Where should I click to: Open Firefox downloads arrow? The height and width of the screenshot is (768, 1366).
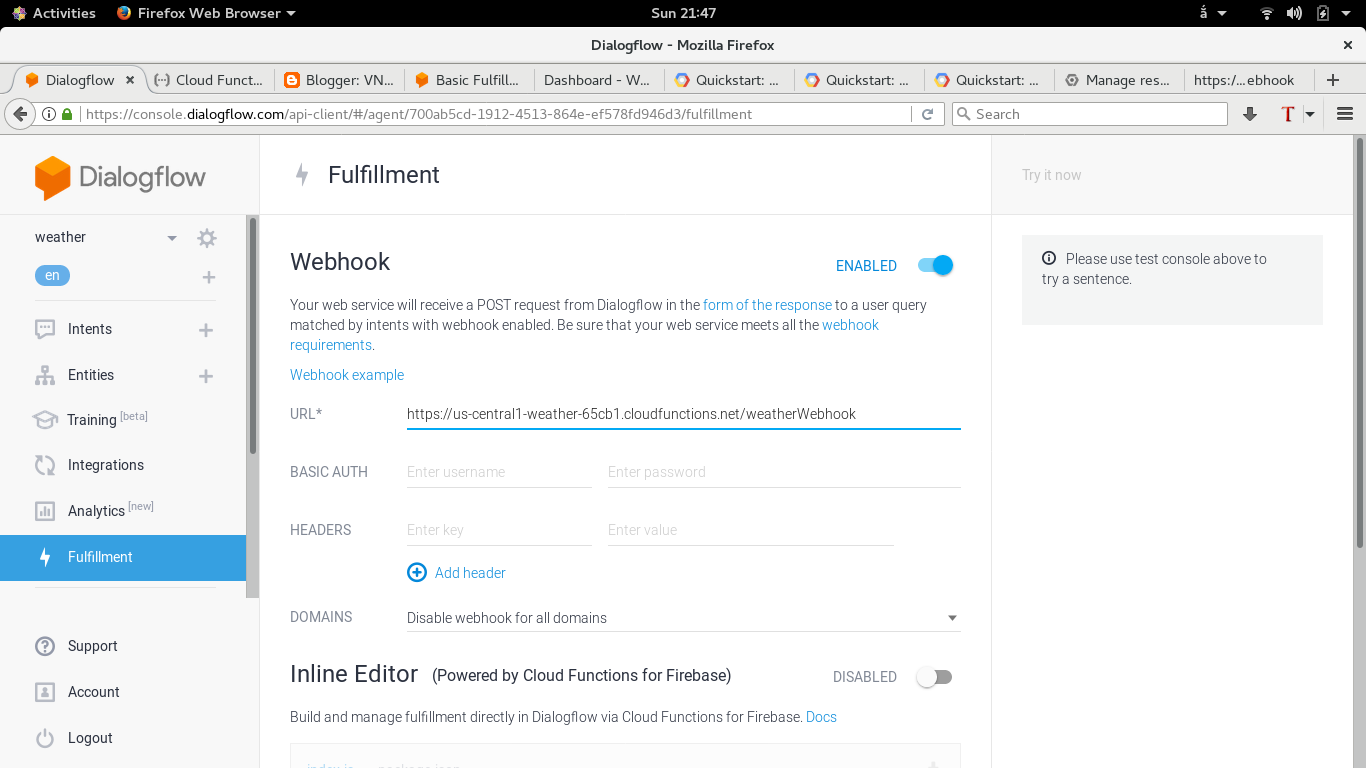pos(1249,114)
